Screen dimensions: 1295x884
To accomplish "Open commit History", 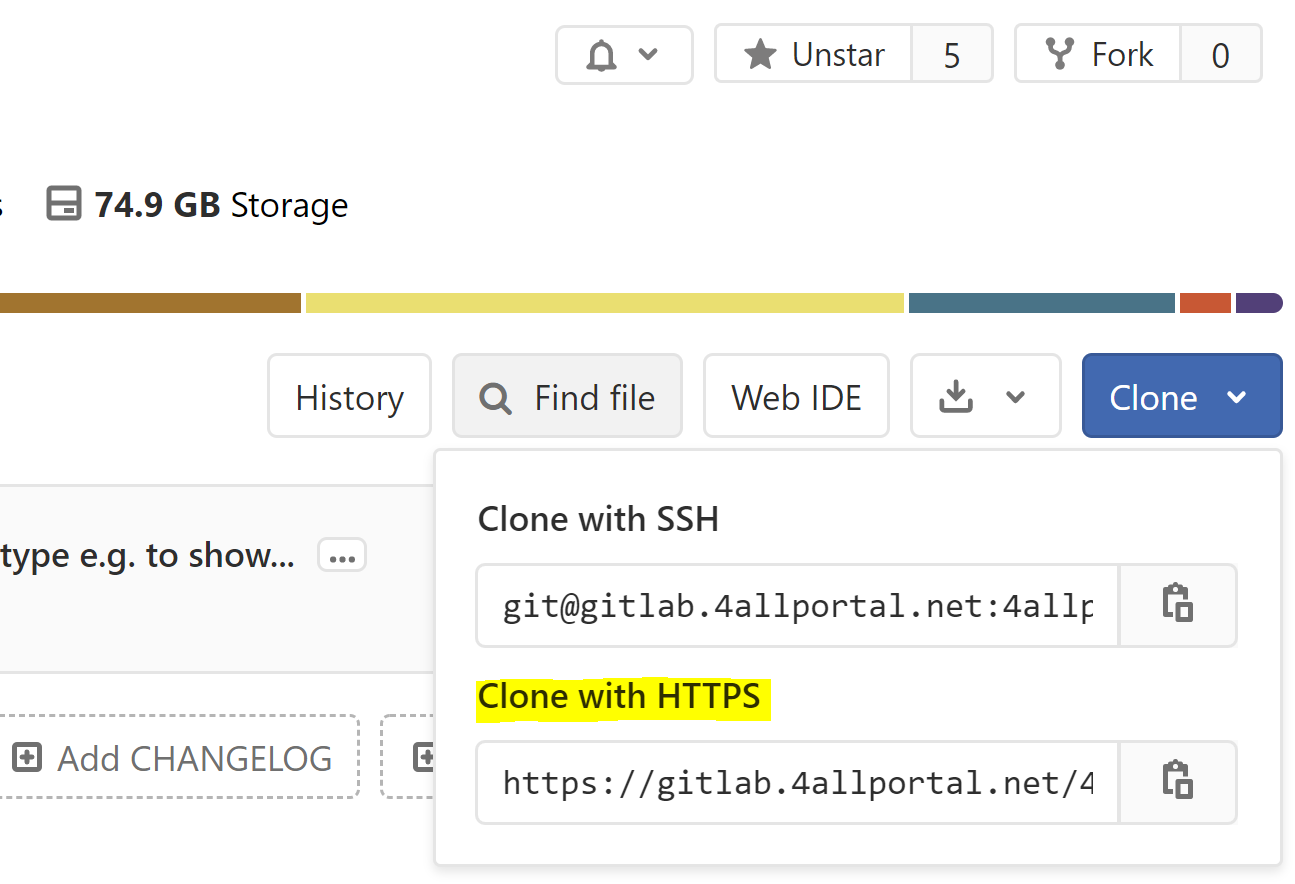I will pyautogui.click(x=349, y=396).
